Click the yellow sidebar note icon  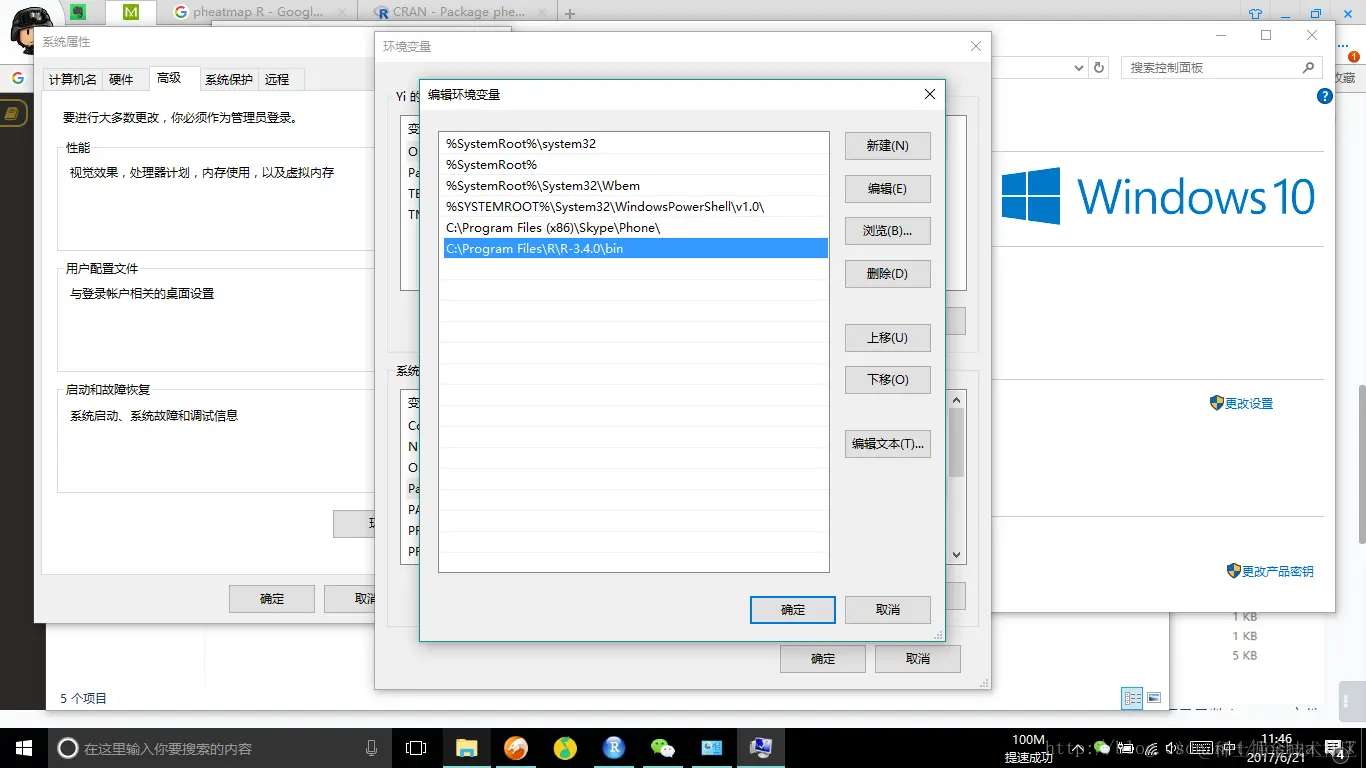pyautogui.click(x=12, y=113)
